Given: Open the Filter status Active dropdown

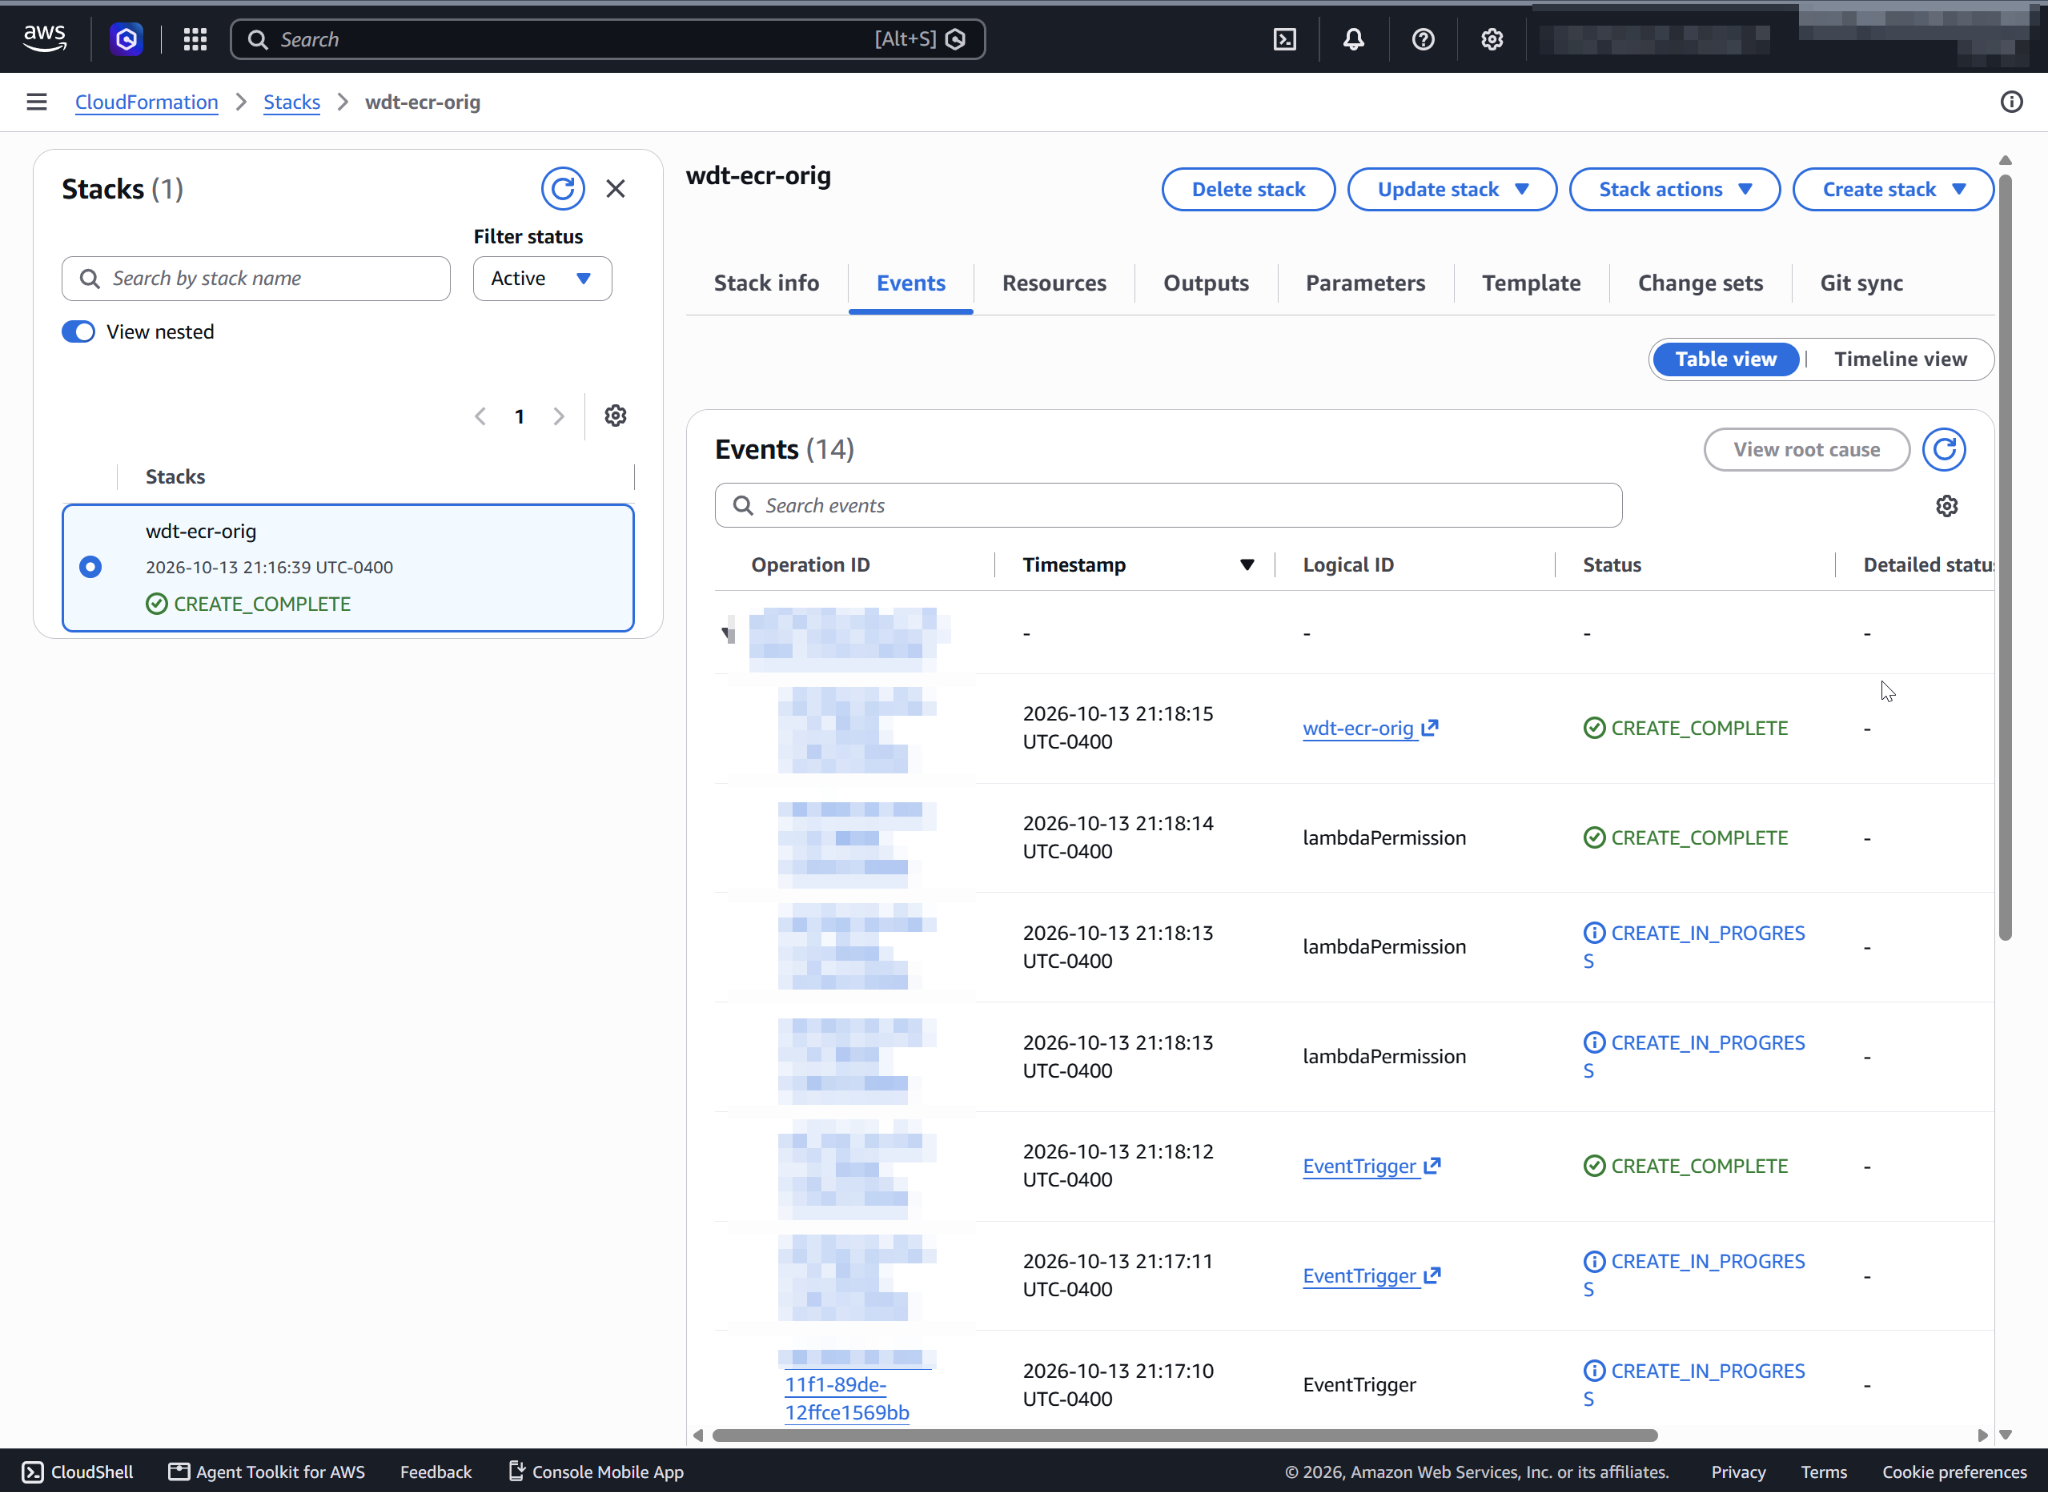Looking at the screenshot, I should (x=542, y=278).
